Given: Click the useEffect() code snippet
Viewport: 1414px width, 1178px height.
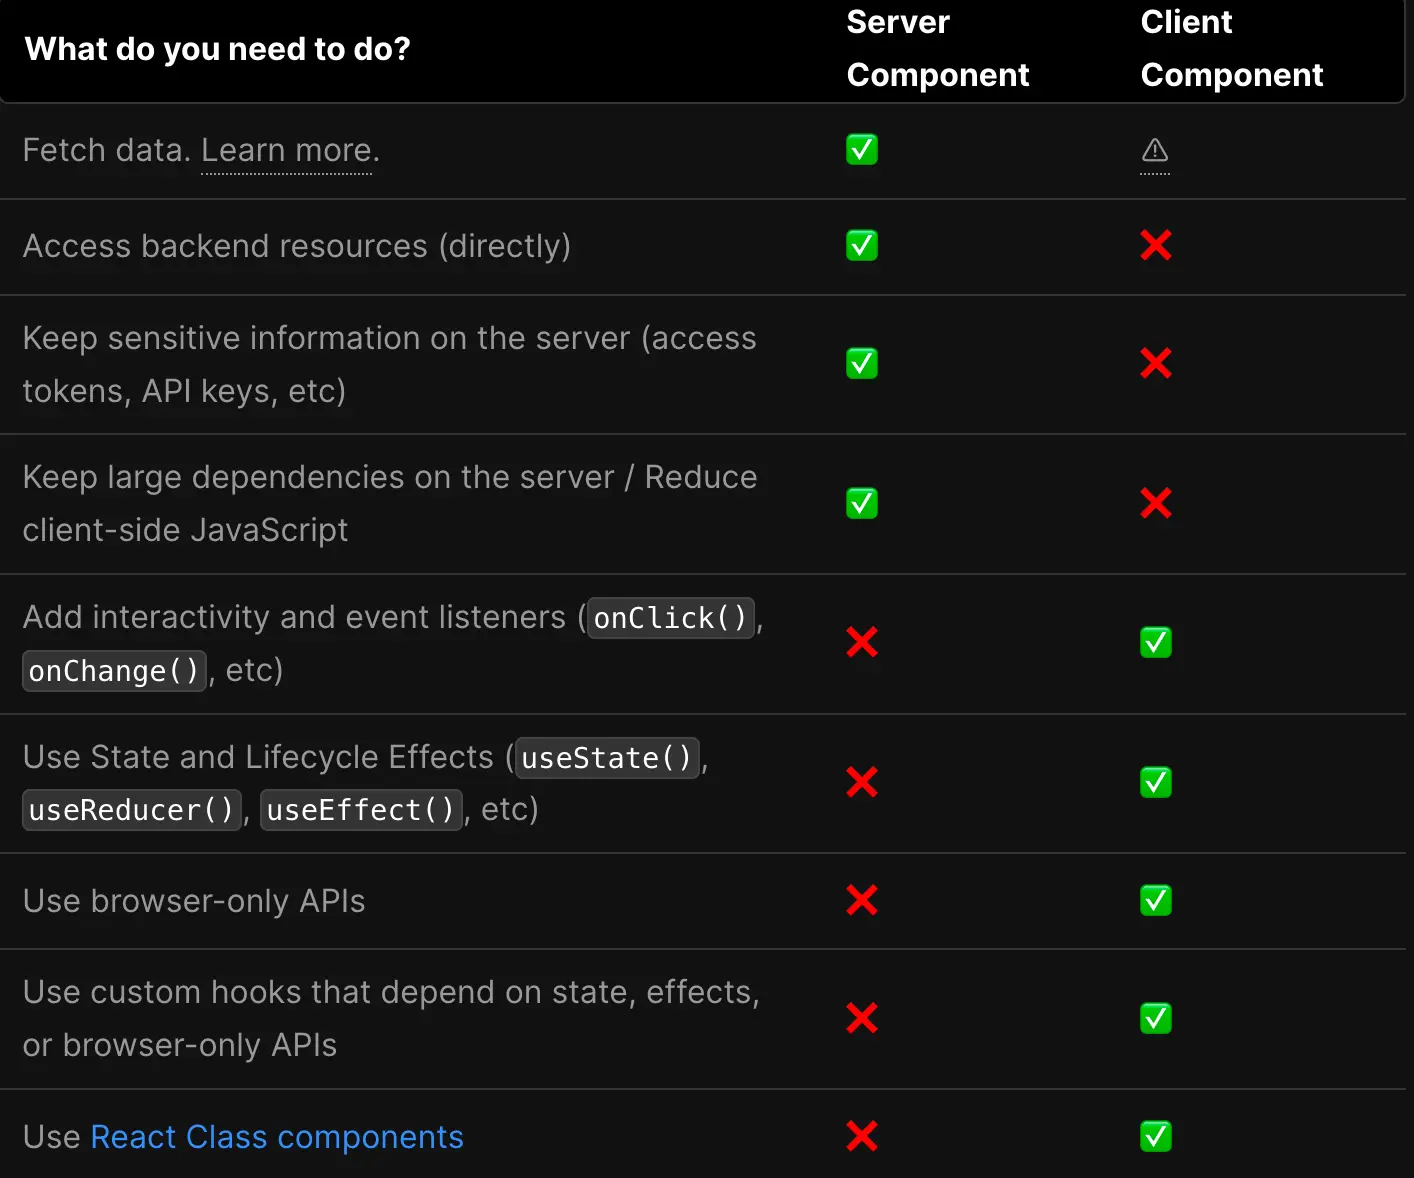Looking at the screenshot, I should click(x=362, y=810).
